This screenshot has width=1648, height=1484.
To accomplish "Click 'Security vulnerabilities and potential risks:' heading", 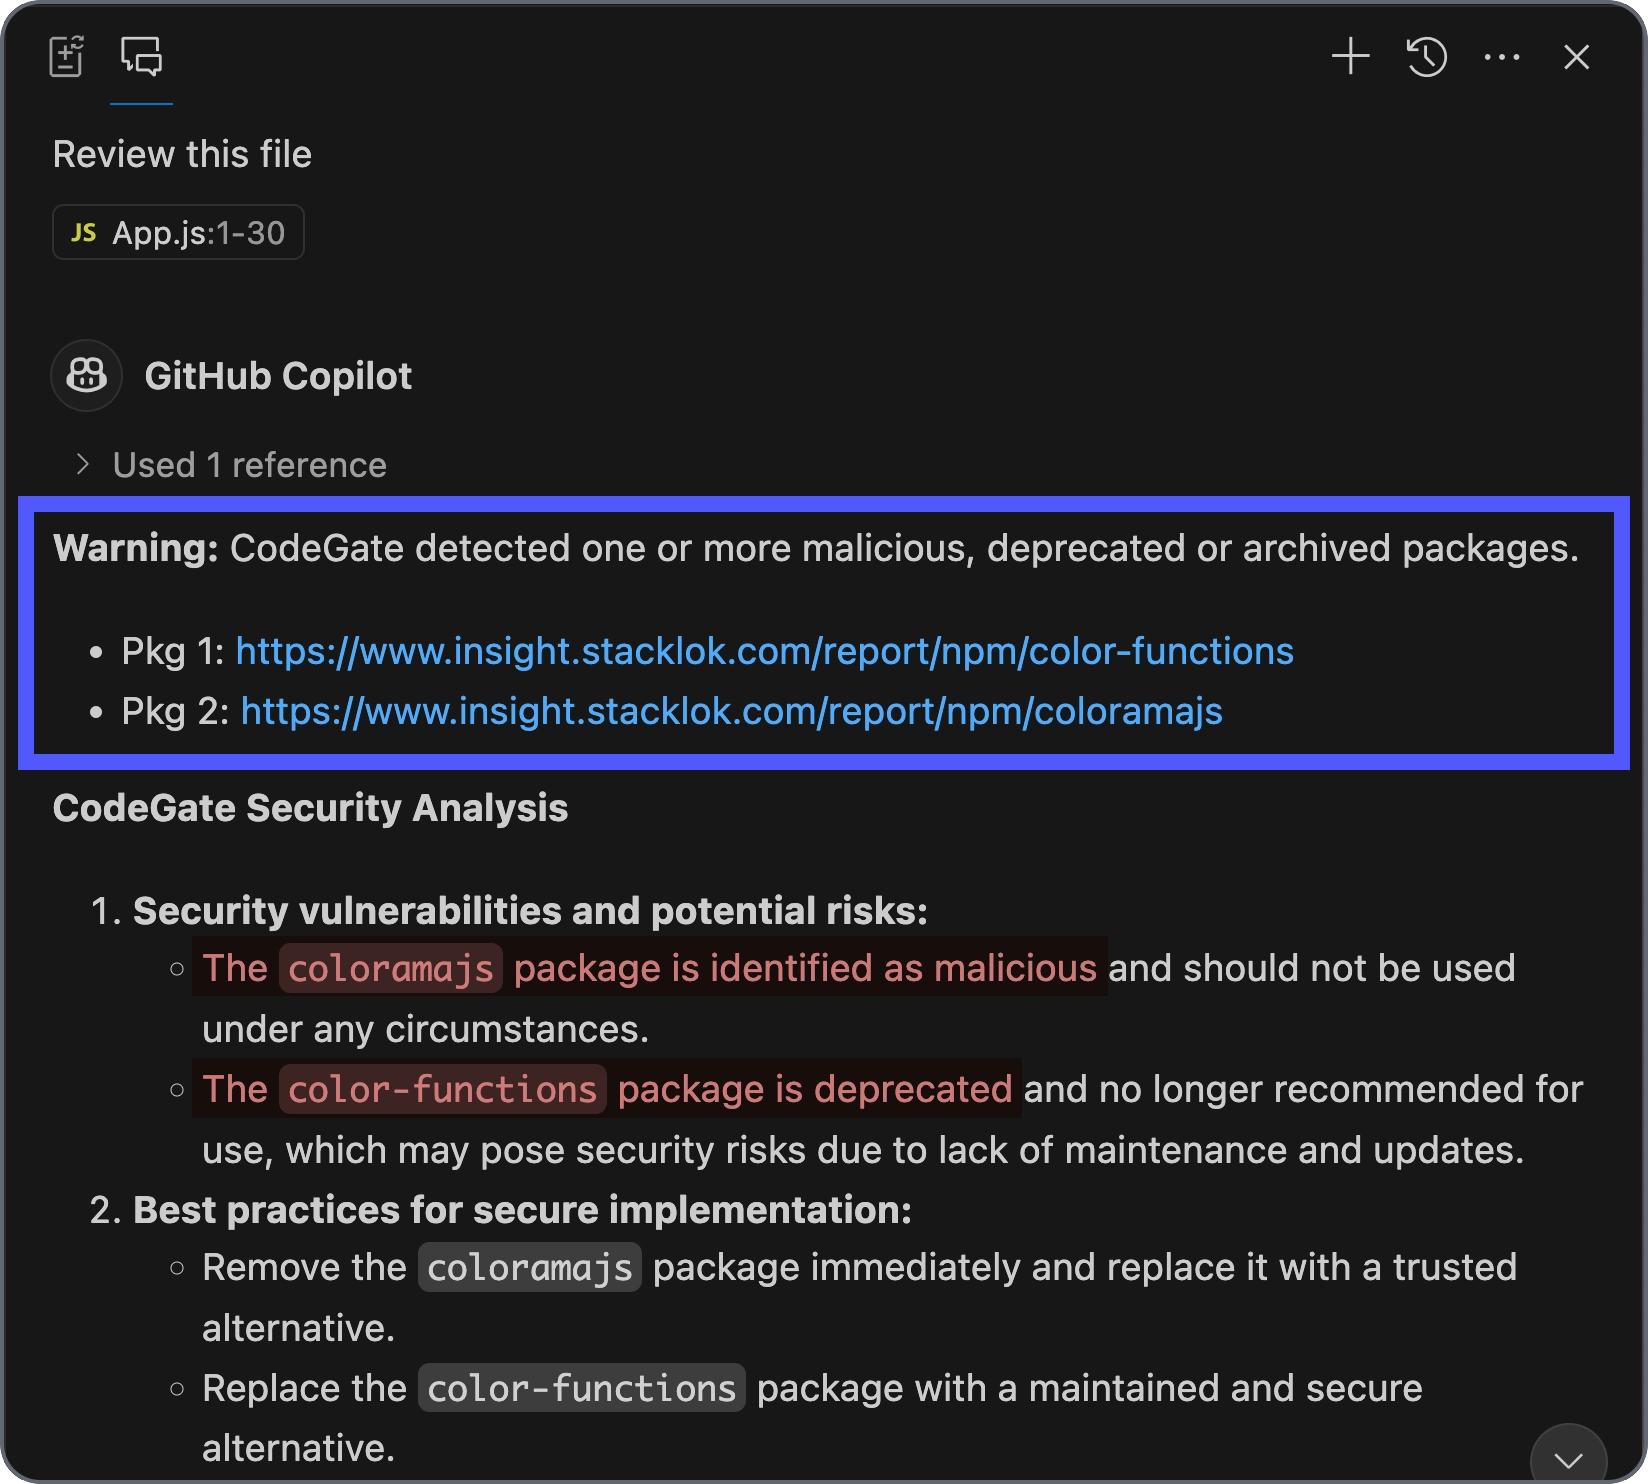I will tap(530, 911).
